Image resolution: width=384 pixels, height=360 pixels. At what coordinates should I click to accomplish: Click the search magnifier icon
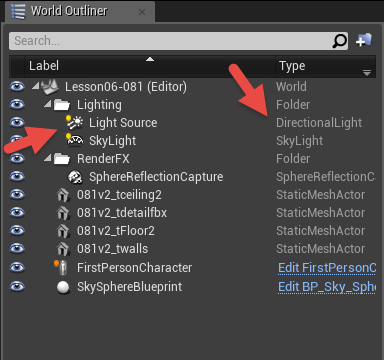click(x=339, y=41)
